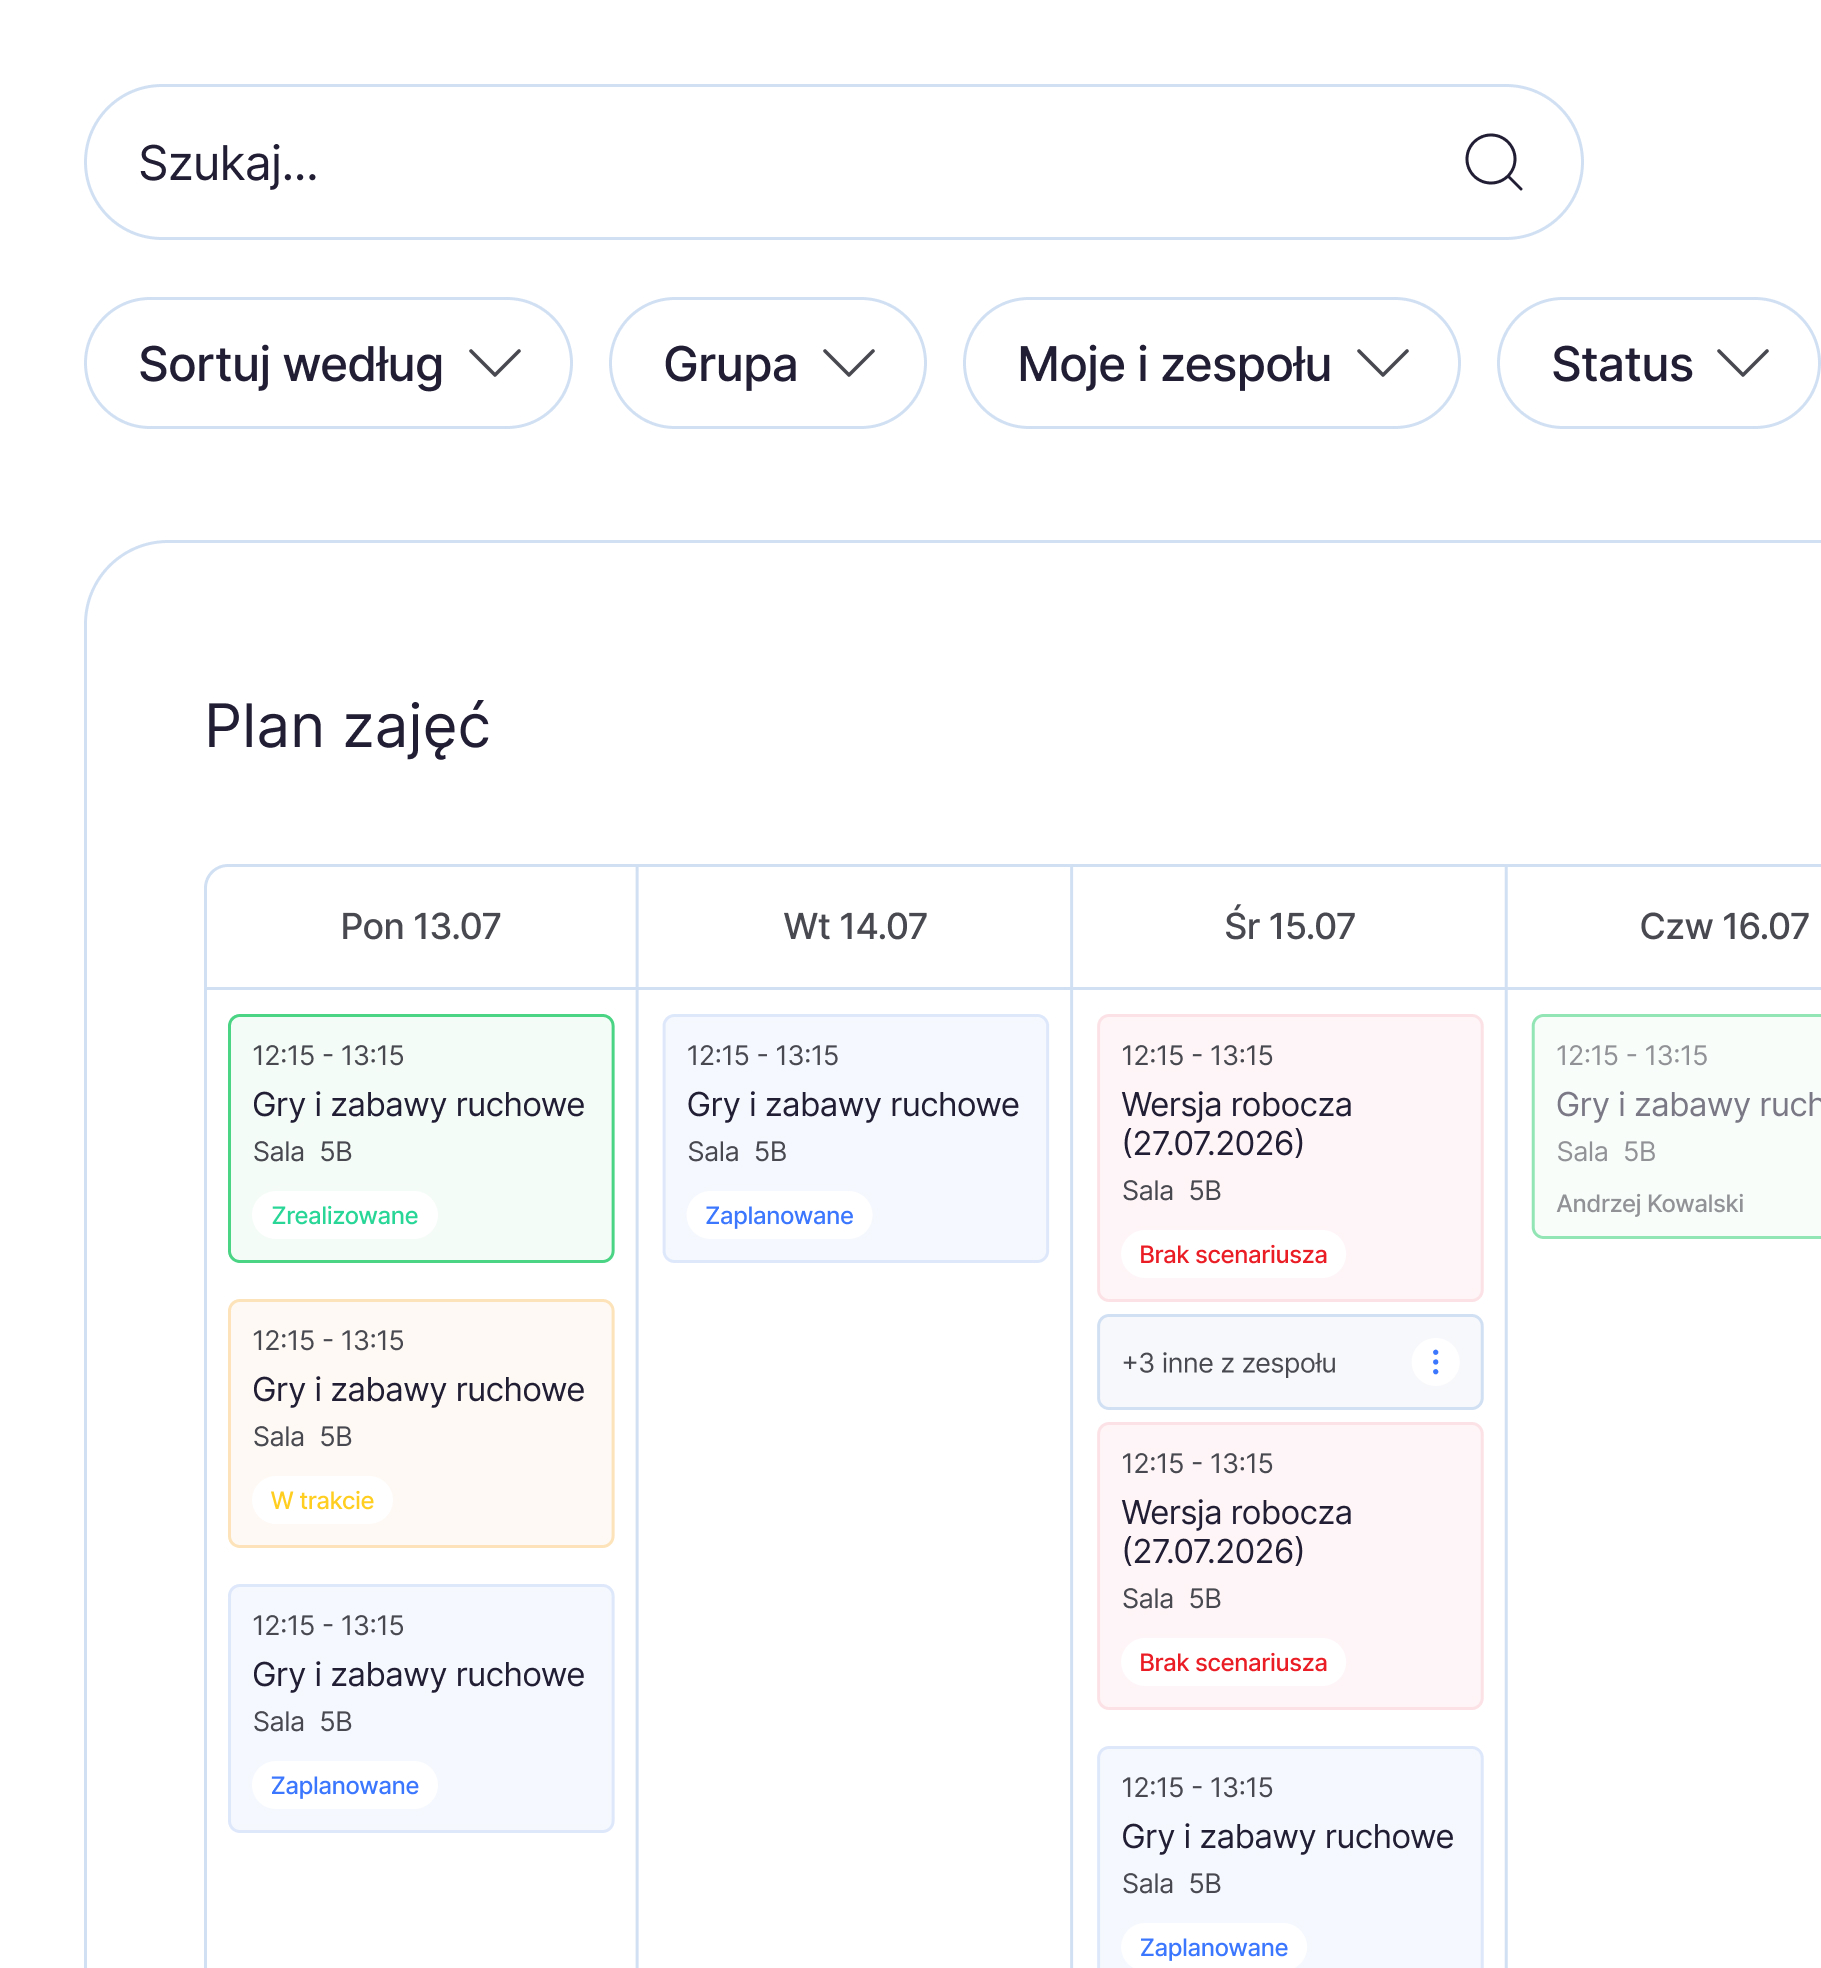The height and width of the screenshot is (1968, 1821).
Task: Open the first Wersja robocza card on Wednesday
Action: (1290, 1158)
